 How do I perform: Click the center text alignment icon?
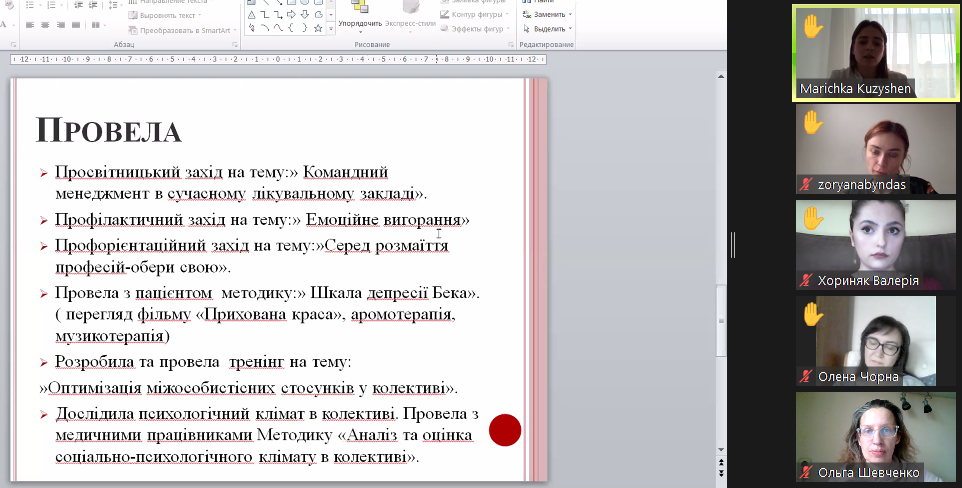47,23
